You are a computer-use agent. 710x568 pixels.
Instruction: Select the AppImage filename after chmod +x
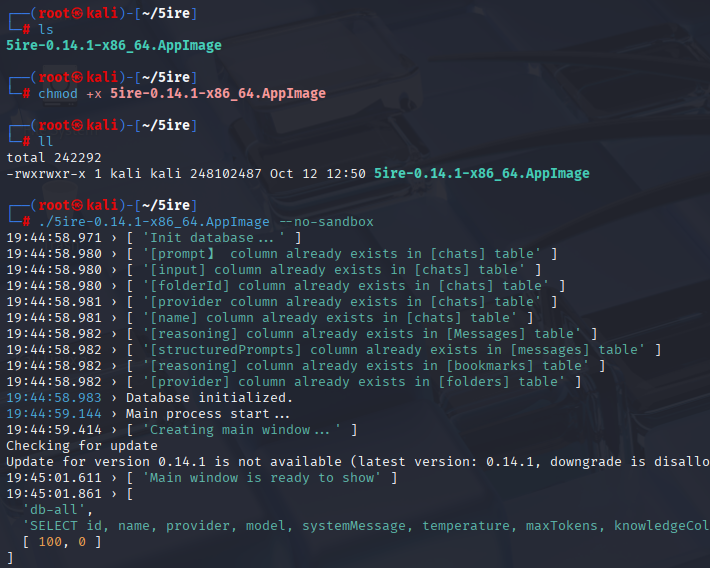point(217,93)
